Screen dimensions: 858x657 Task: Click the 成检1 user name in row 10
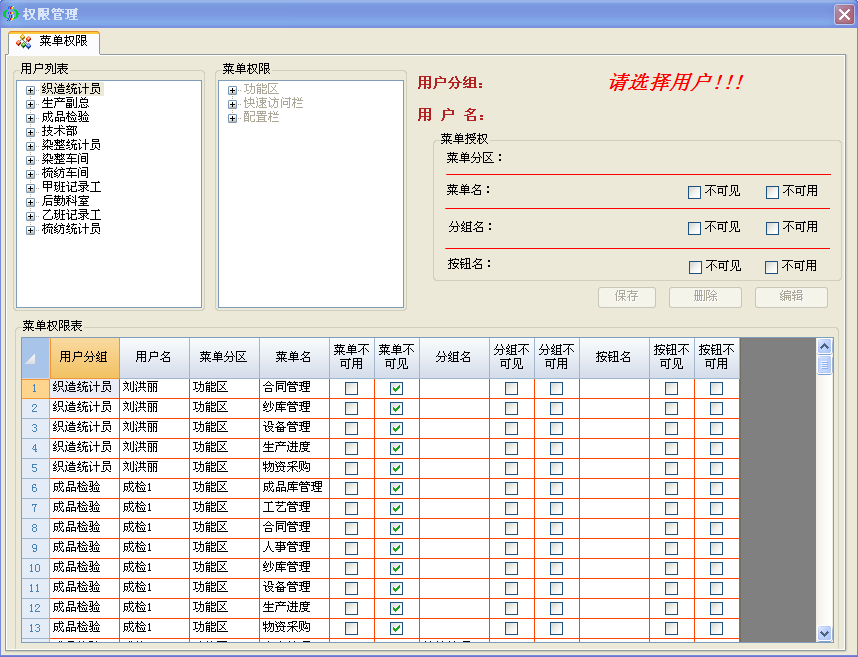tap(154, 568)
